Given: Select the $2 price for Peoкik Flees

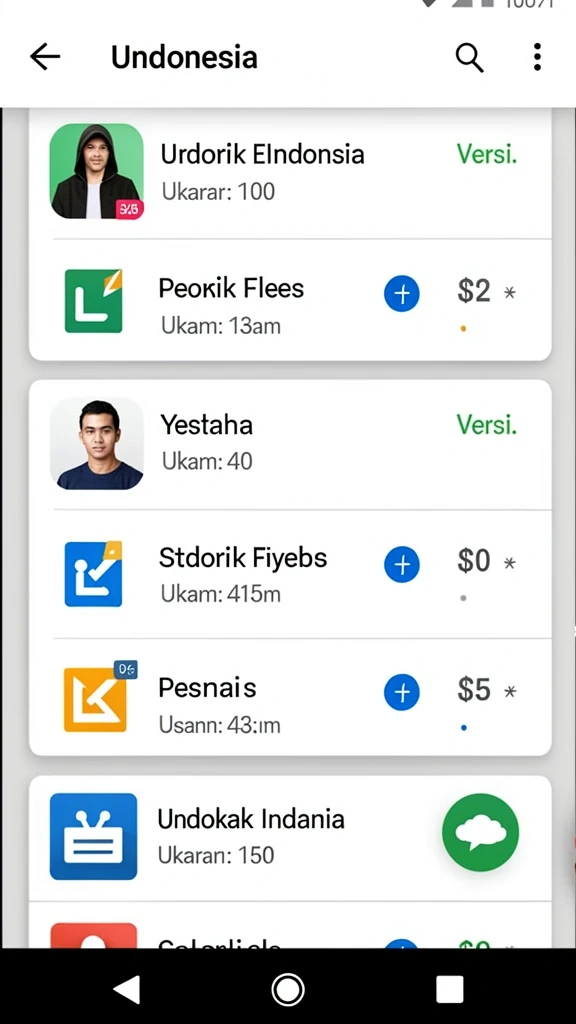Looking at the screenshot, I should (474, 291).
